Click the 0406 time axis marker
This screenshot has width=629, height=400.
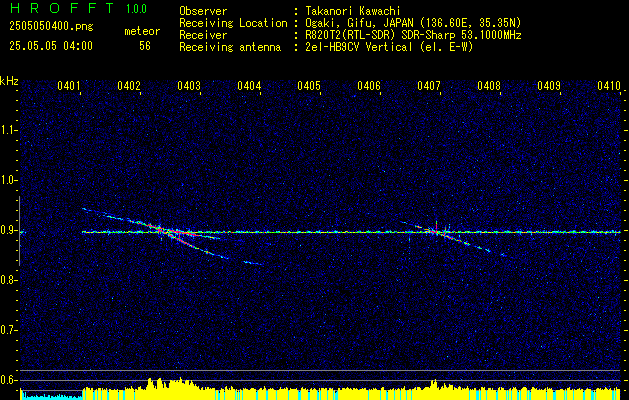(x=369, y=86)
